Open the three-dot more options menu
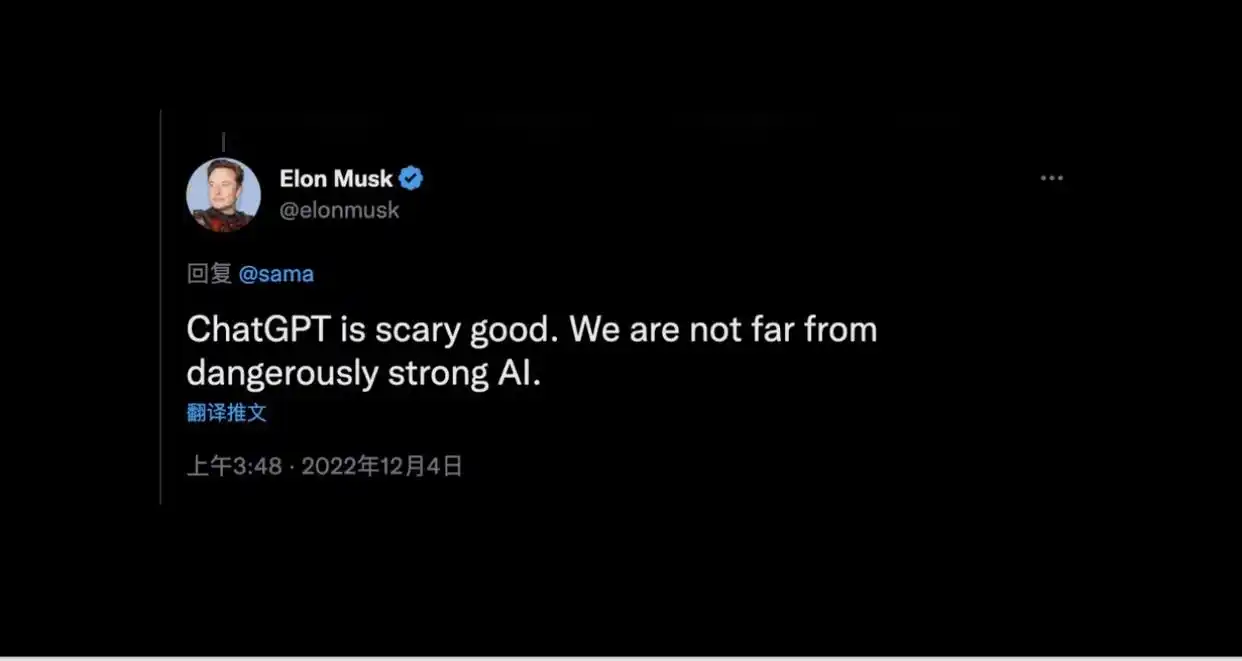 [x=1051, y=178]
